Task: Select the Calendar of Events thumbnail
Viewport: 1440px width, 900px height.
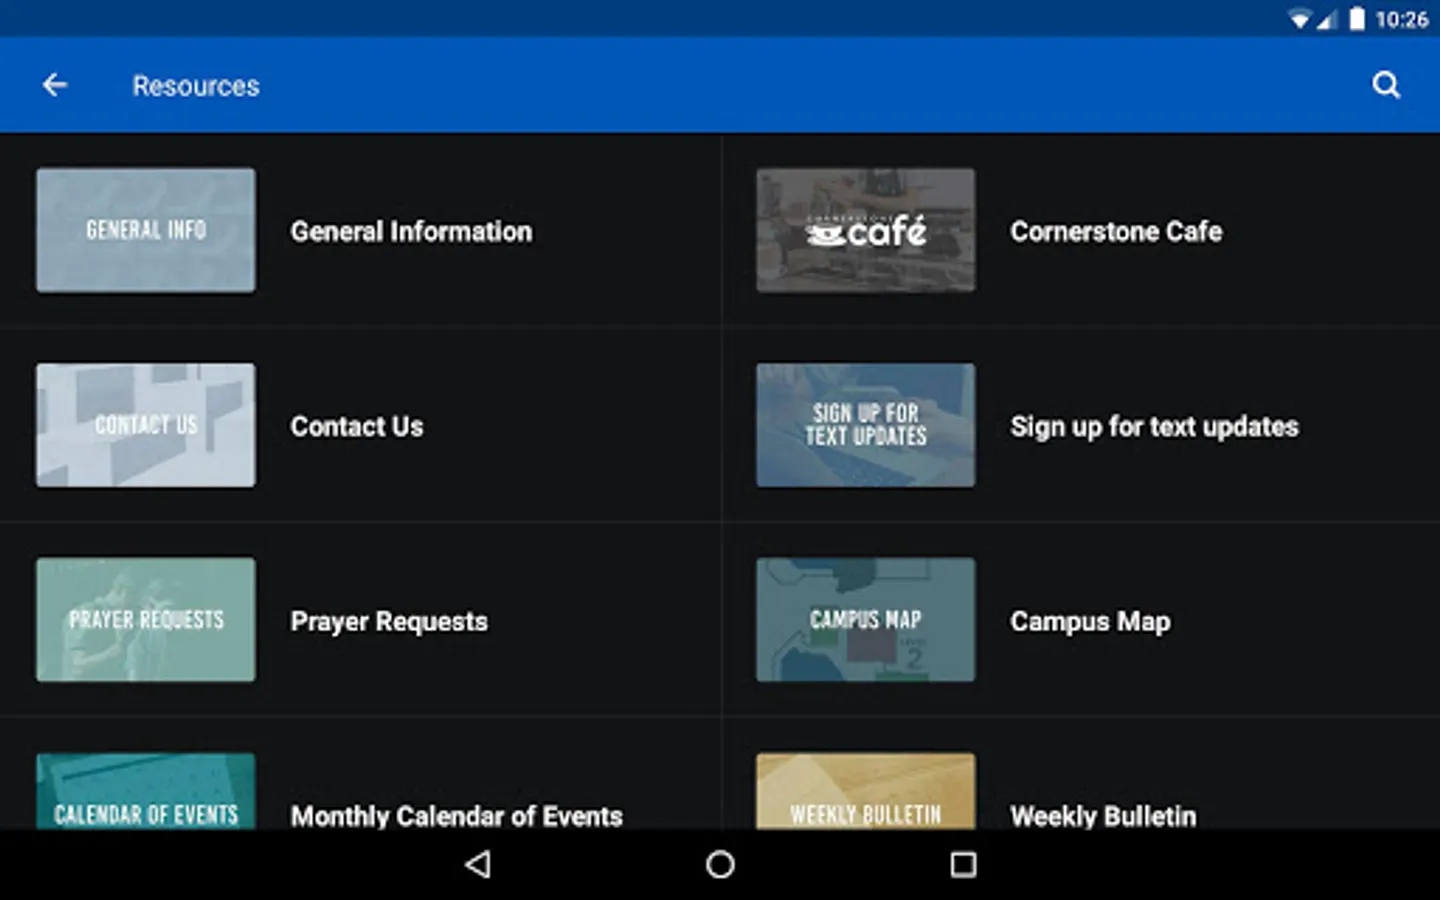Action: click(146, 791)
